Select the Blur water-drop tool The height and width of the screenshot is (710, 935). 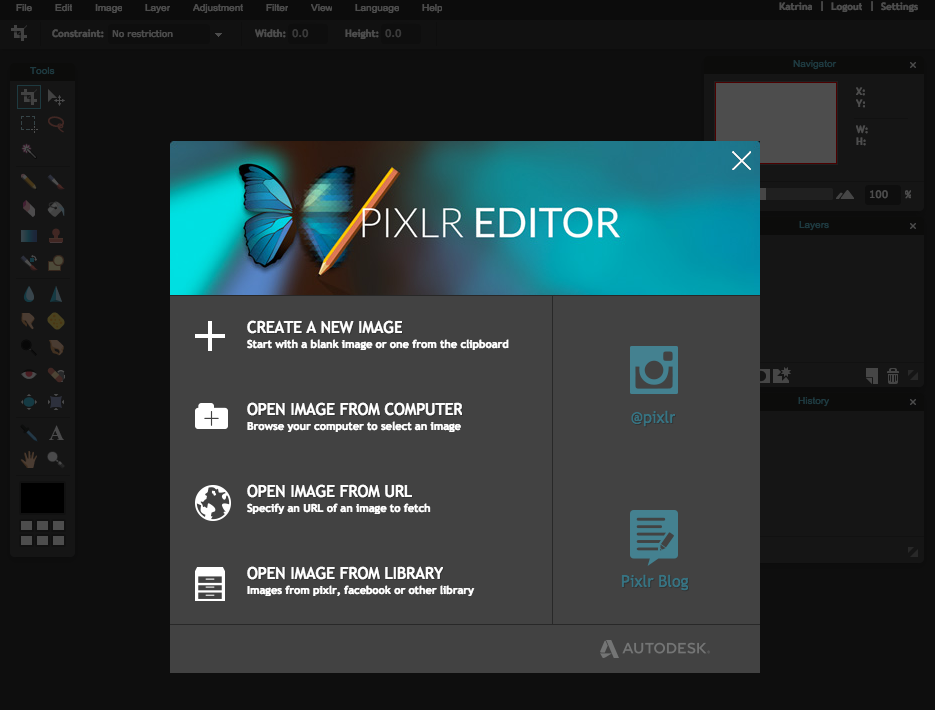(29, 294)
